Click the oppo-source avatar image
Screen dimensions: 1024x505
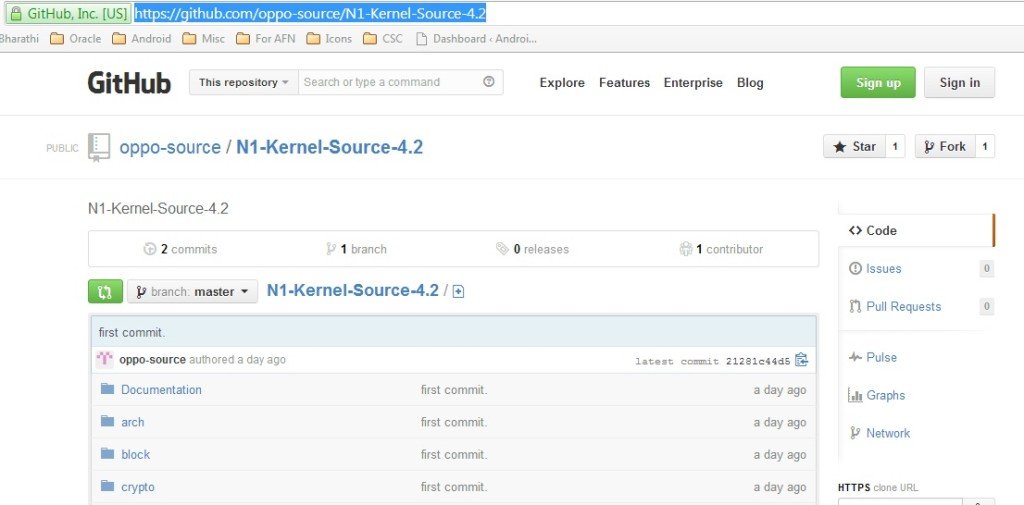[104, 359]
